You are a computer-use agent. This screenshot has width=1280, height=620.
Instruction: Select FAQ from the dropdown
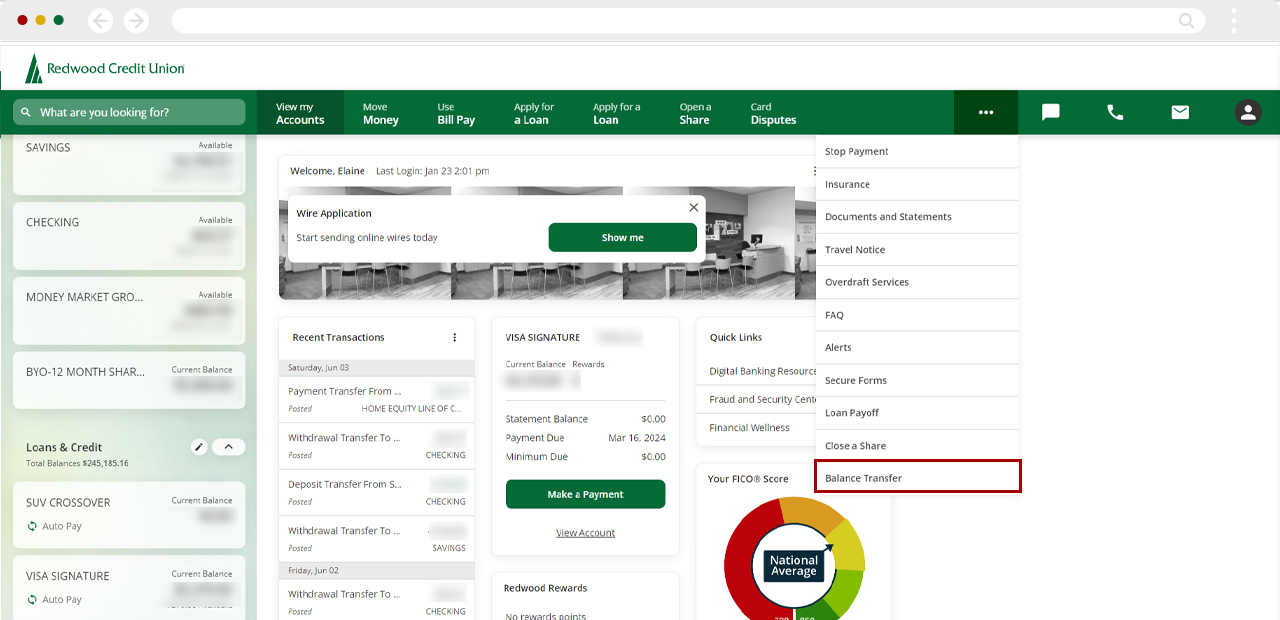(x=917, y=315)
